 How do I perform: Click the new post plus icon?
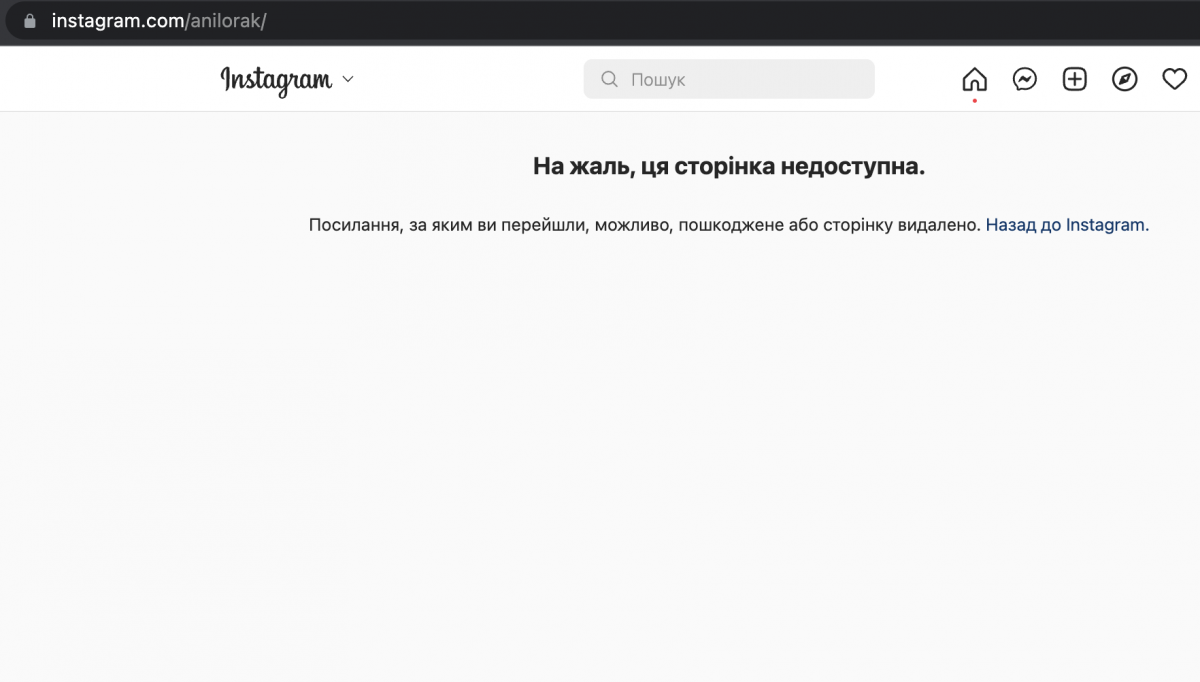click(x=1075, y=79)
